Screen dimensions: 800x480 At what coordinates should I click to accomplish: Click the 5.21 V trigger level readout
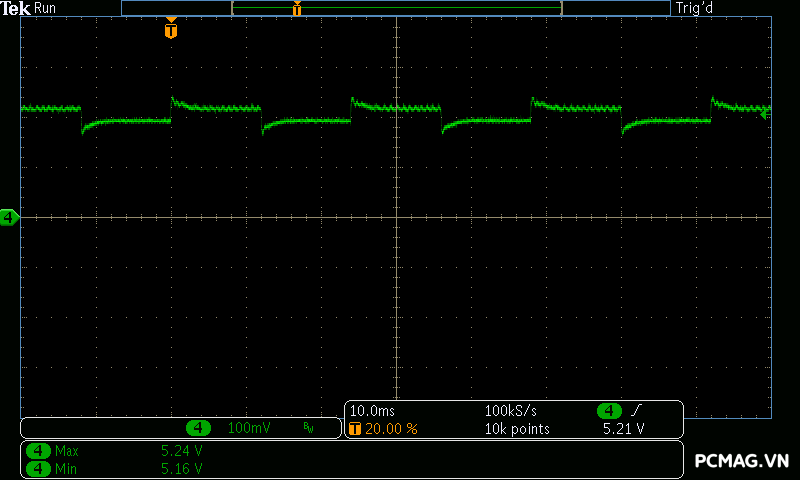[x=623, y=429]
